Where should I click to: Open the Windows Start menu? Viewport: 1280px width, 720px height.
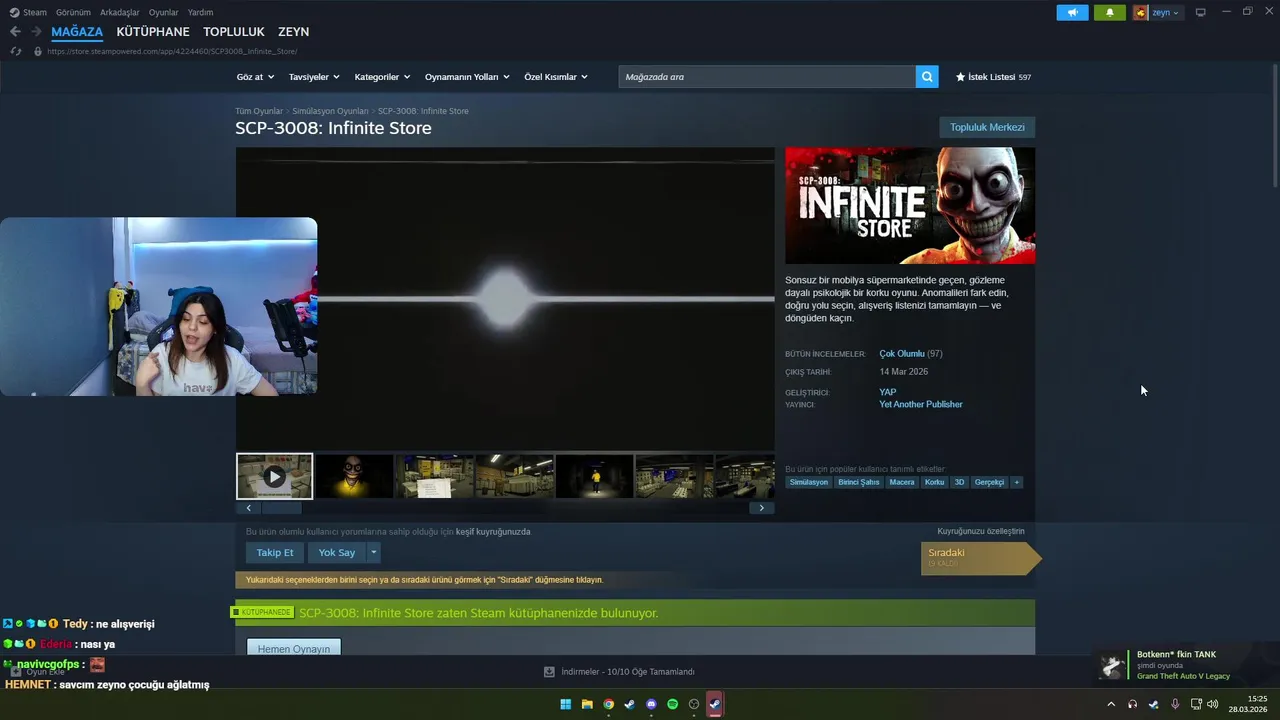[x=565, y=704]
